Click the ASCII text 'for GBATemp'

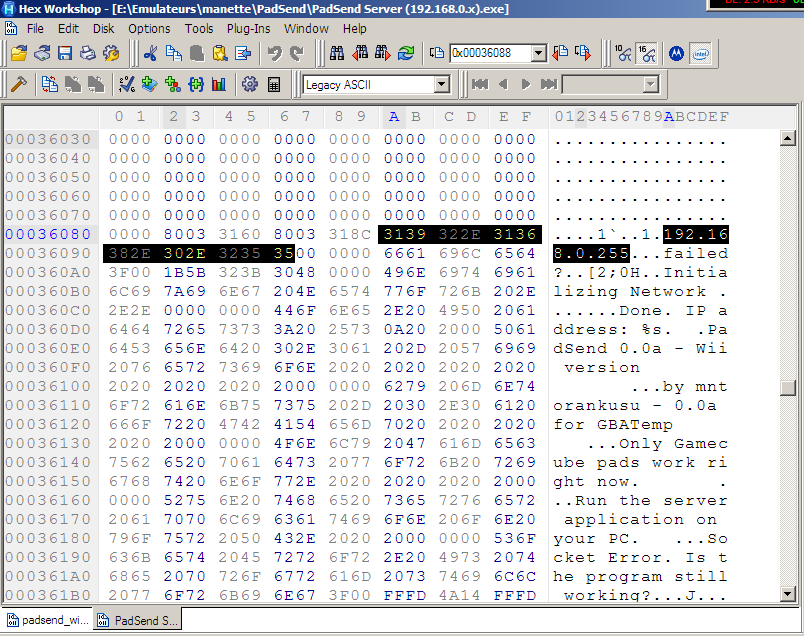point(613,424)
